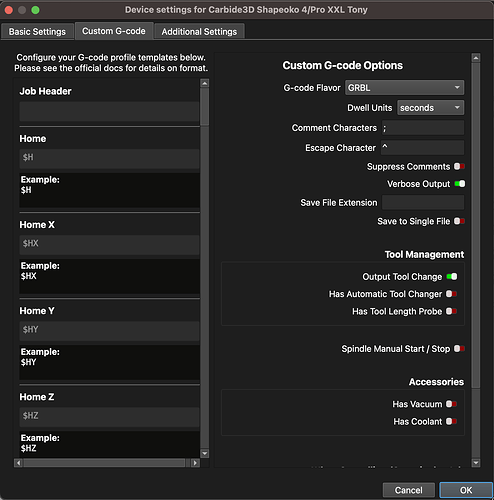Open the G-code Flavor GRBL dropdown

tap(404, 88)
